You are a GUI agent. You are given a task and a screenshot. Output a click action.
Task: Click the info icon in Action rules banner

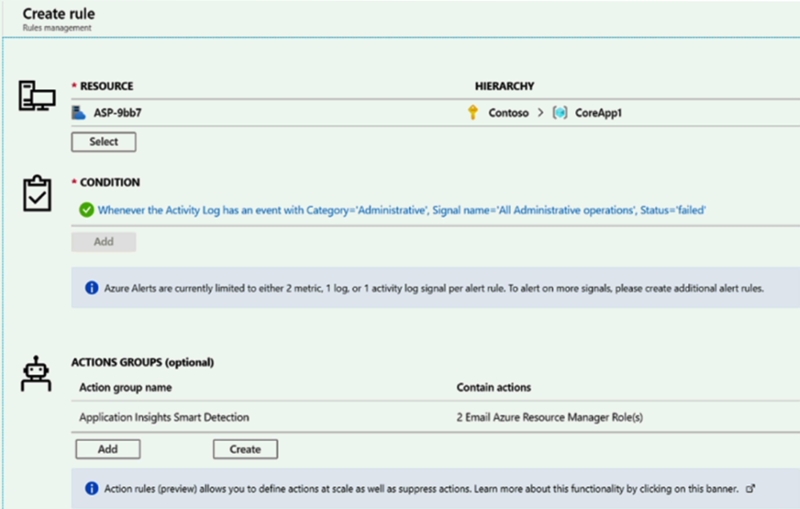(x=90, y=489)
